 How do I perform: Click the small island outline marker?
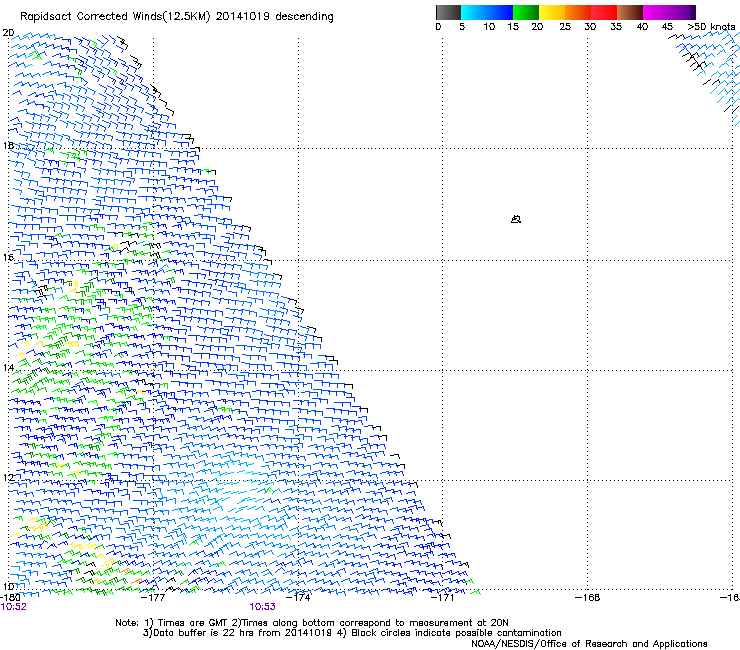point(516,219)
